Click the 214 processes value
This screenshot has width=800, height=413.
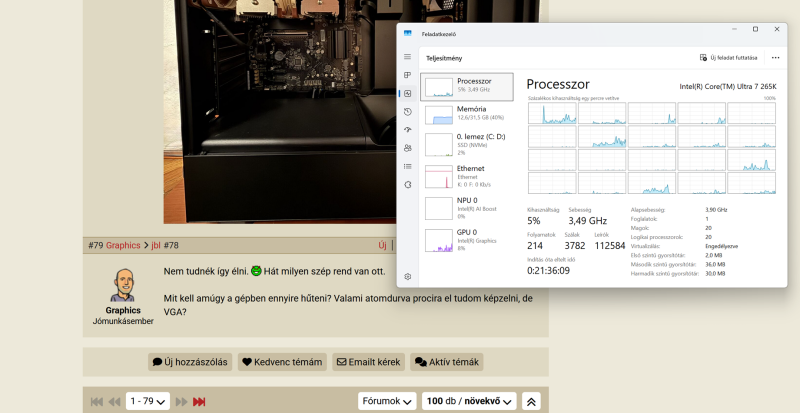tap(535, 246)
